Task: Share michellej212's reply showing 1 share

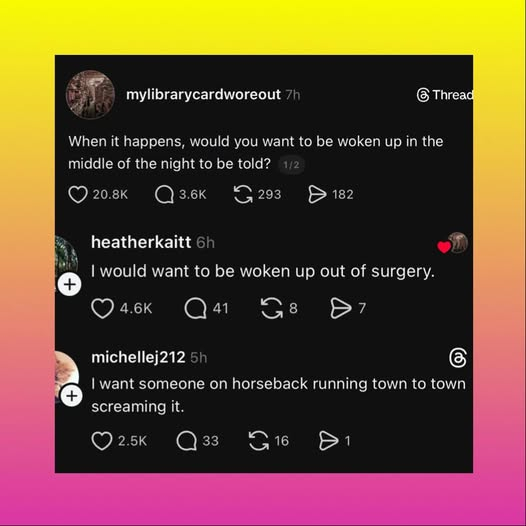Action: (328, 441)
